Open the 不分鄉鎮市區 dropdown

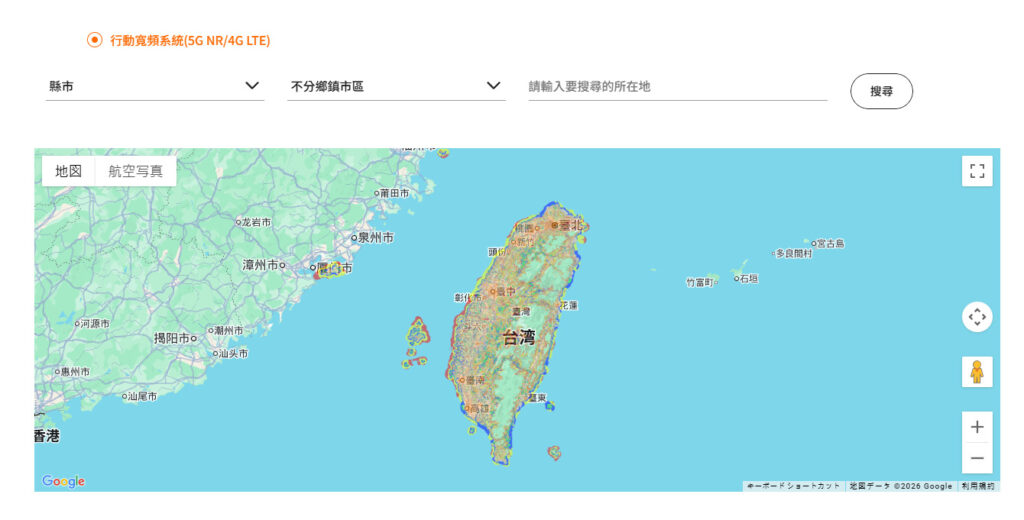click(x=396, y=86)
